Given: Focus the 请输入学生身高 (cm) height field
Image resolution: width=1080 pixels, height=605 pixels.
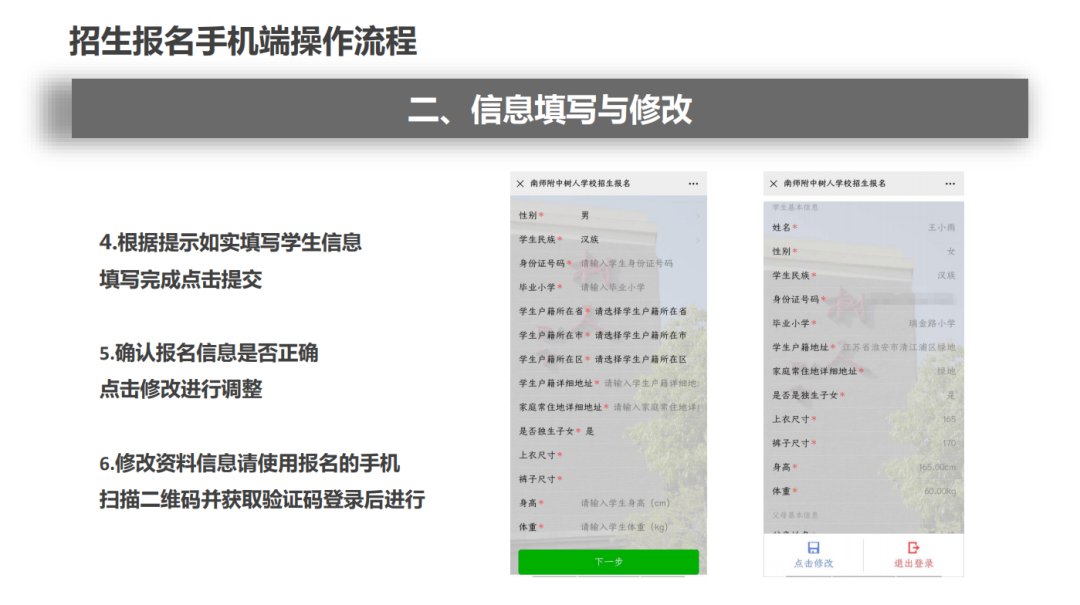Looking at the screenshot, I should click(625, 503).
